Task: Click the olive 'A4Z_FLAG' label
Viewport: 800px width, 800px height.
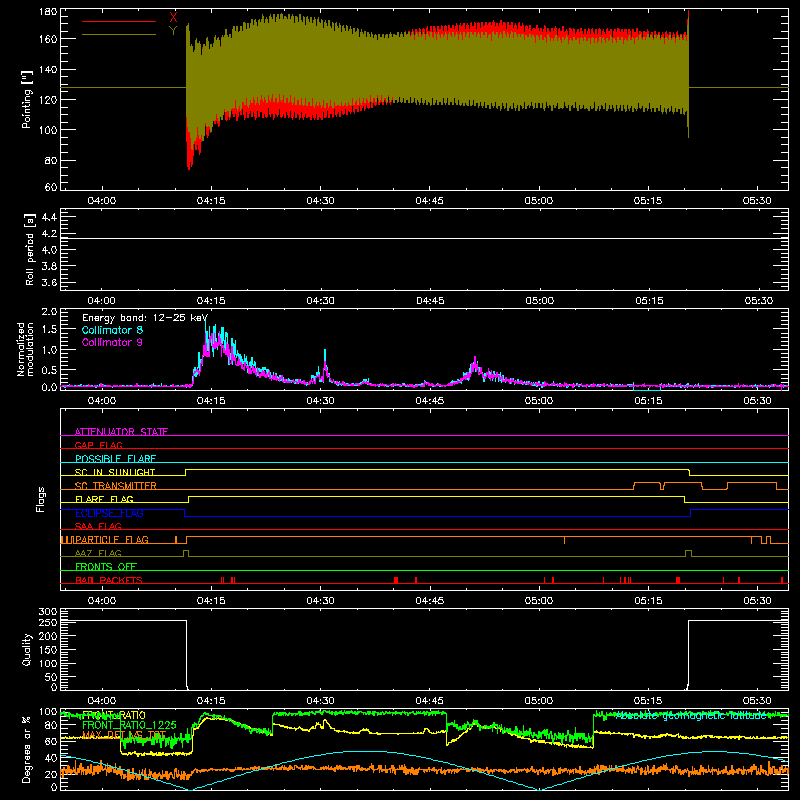Action: pos(98,553)
